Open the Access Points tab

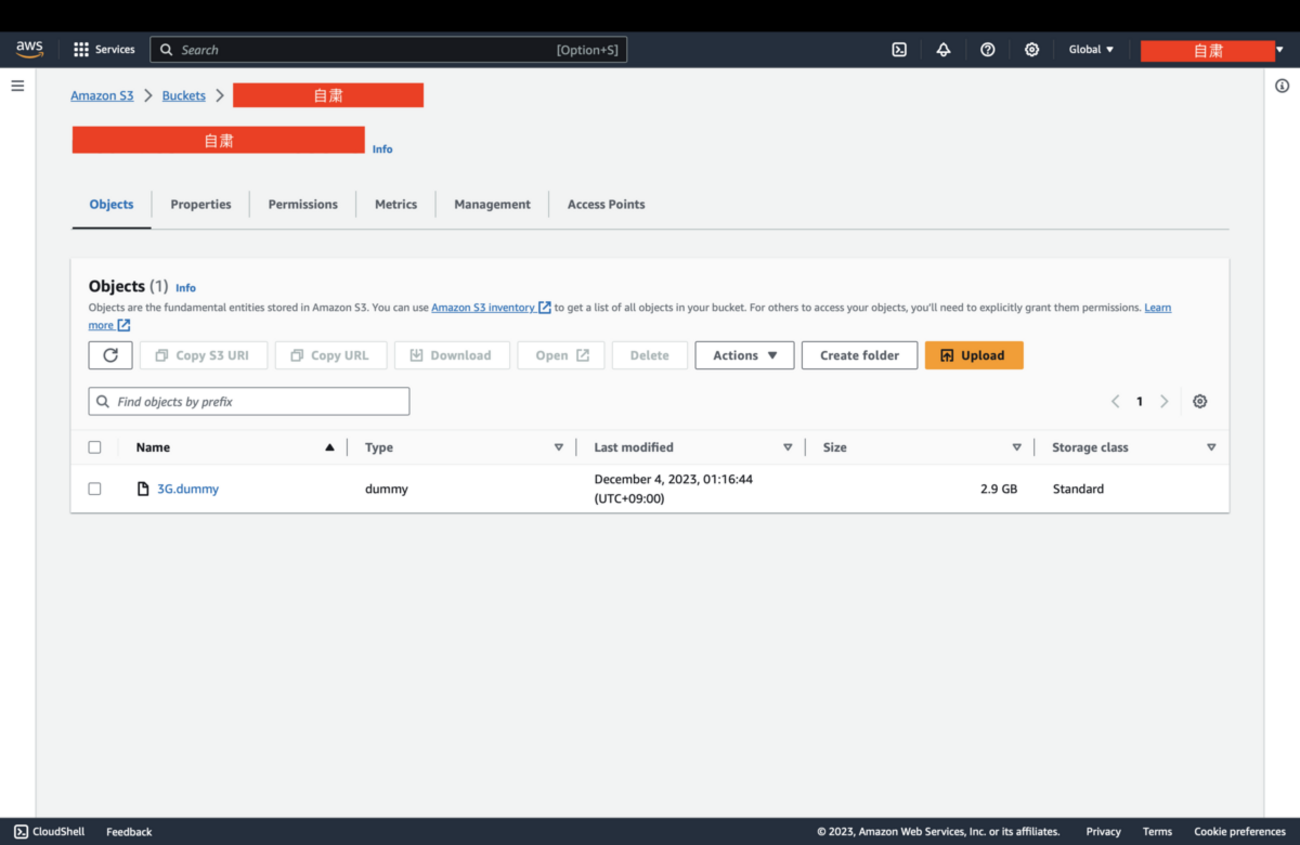click(606, 204)
